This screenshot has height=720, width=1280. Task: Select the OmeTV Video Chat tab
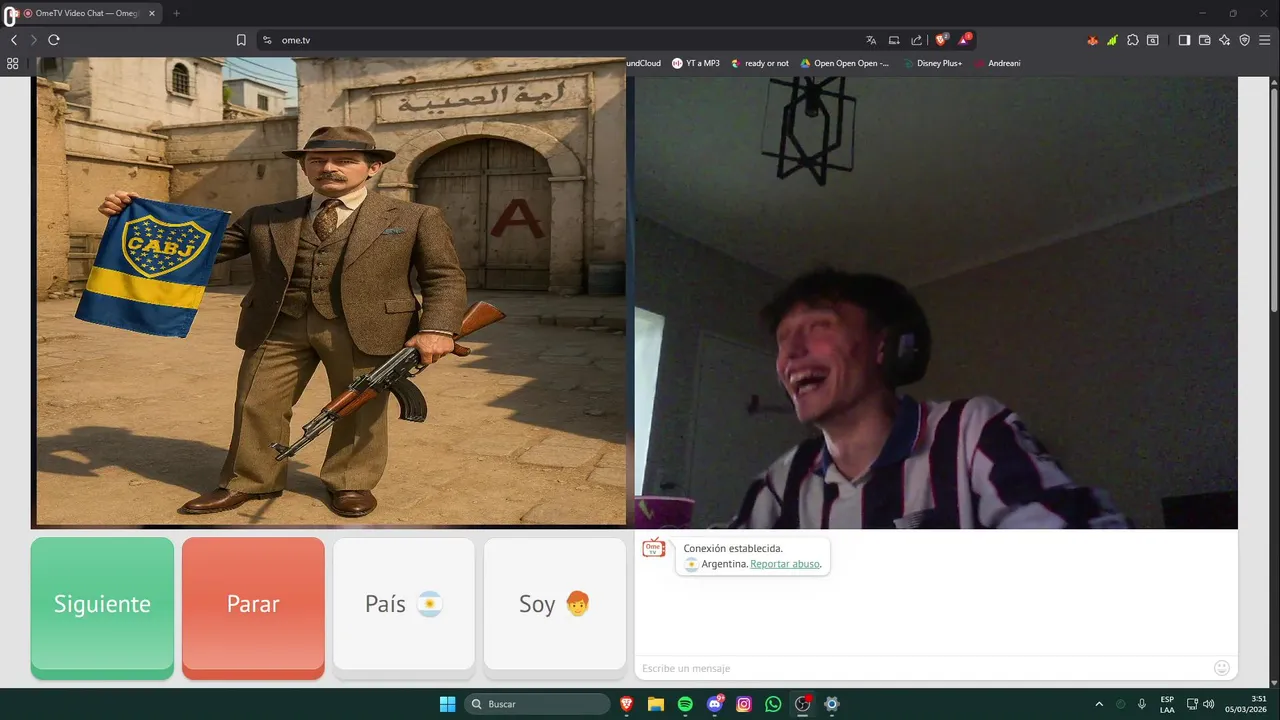point(88,13)
